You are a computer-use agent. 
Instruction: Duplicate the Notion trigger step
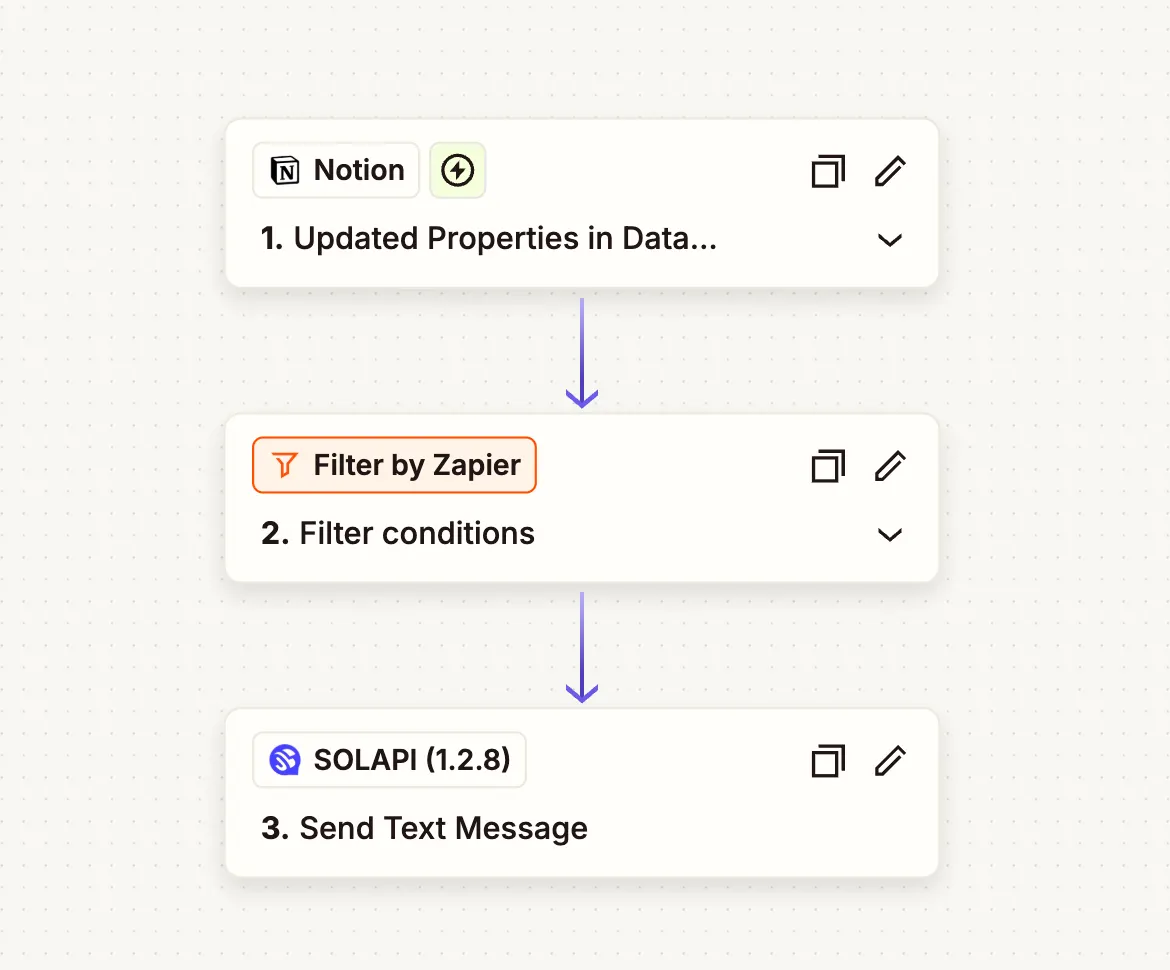(827, 172)
